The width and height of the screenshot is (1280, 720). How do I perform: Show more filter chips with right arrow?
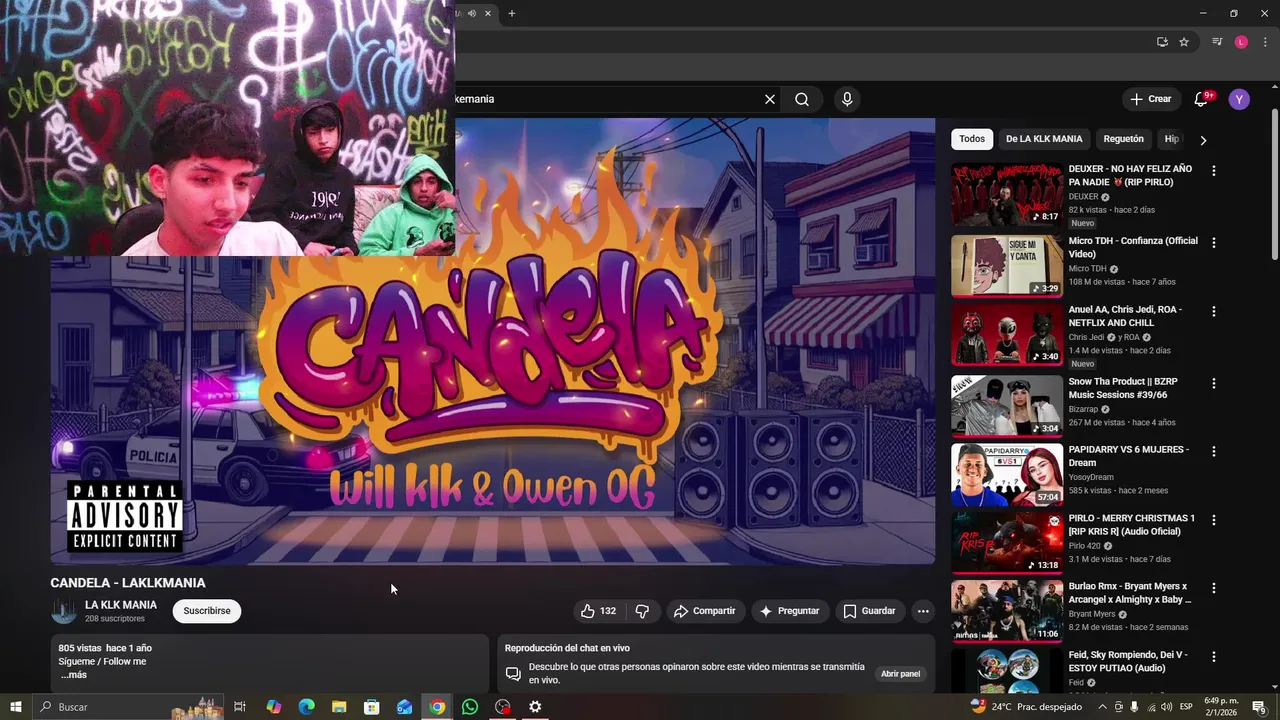click(x=1203, y=140)
